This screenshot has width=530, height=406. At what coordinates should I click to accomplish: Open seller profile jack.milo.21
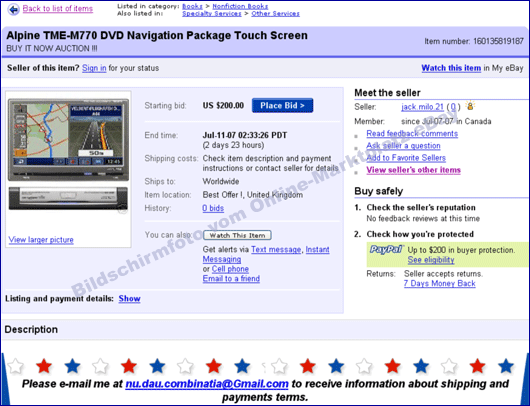click(x=422, y=107)
